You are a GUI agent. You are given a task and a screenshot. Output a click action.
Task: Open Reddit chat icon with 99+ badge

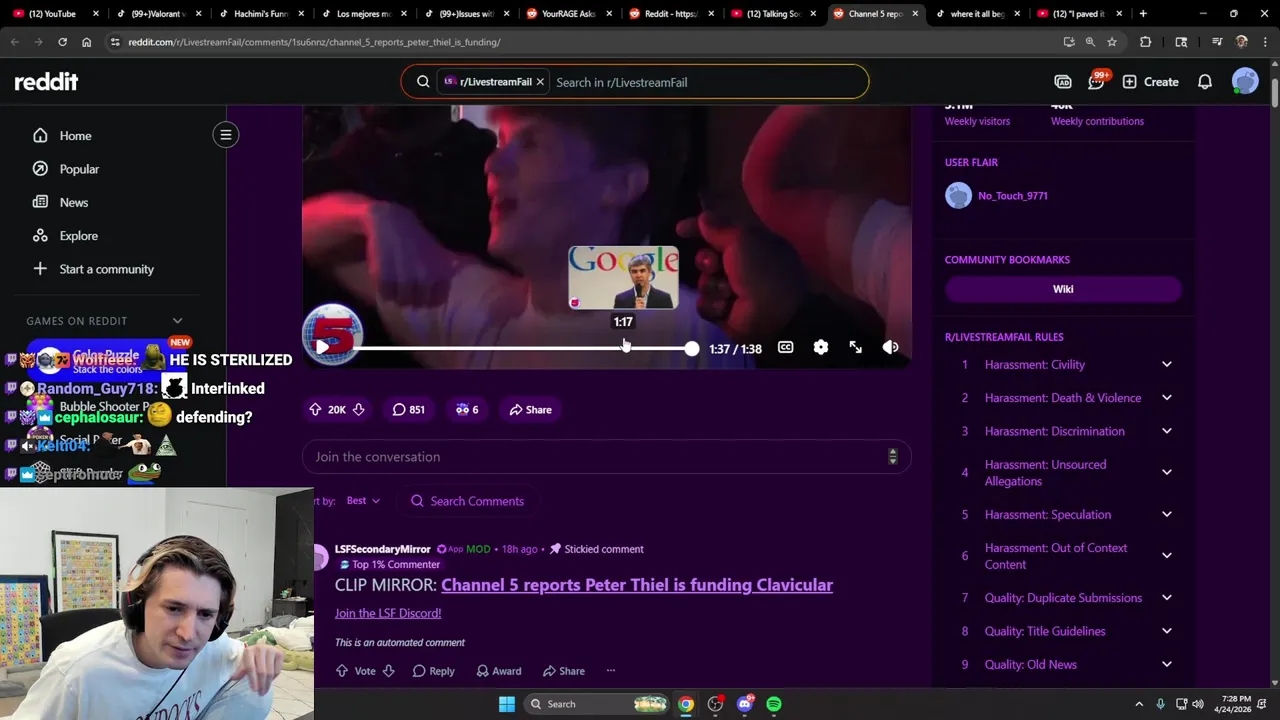coord(1097,82)
